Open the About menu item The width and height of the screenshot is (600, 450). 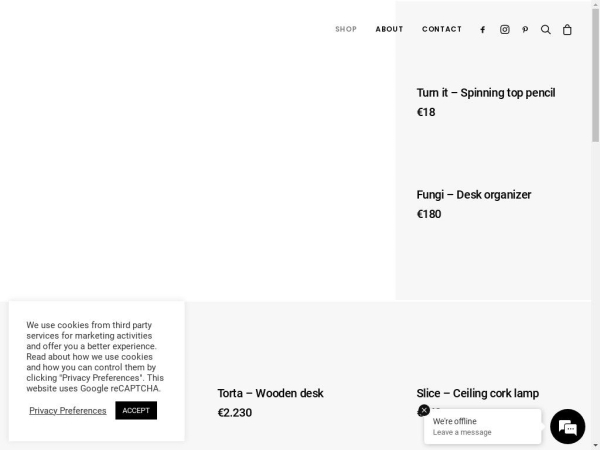389,29
